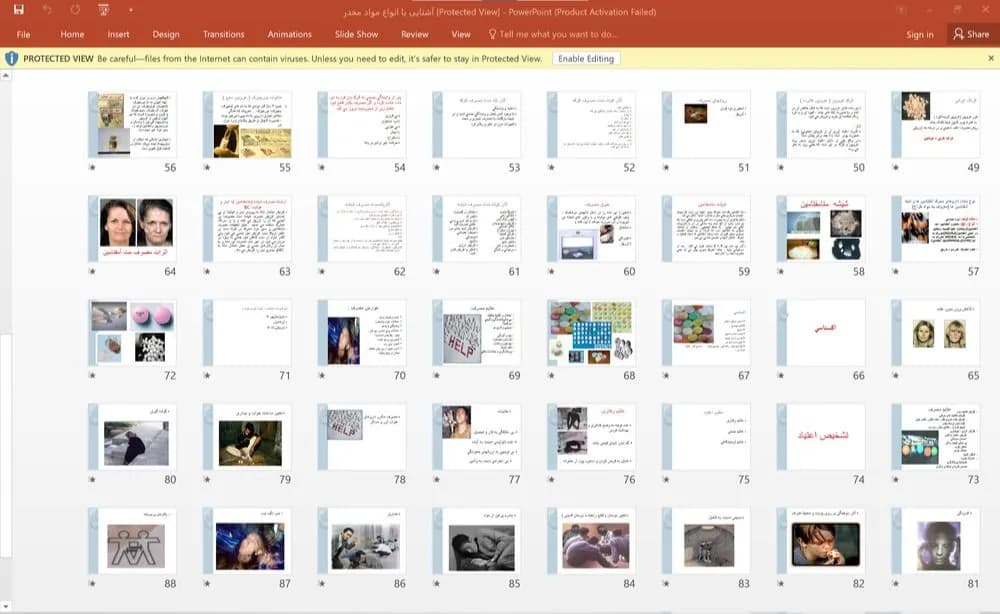The height and width of the screenshot is (614, 1000).
Task: Click the lightbulb Tell me icon
Action: pos(492,34)
